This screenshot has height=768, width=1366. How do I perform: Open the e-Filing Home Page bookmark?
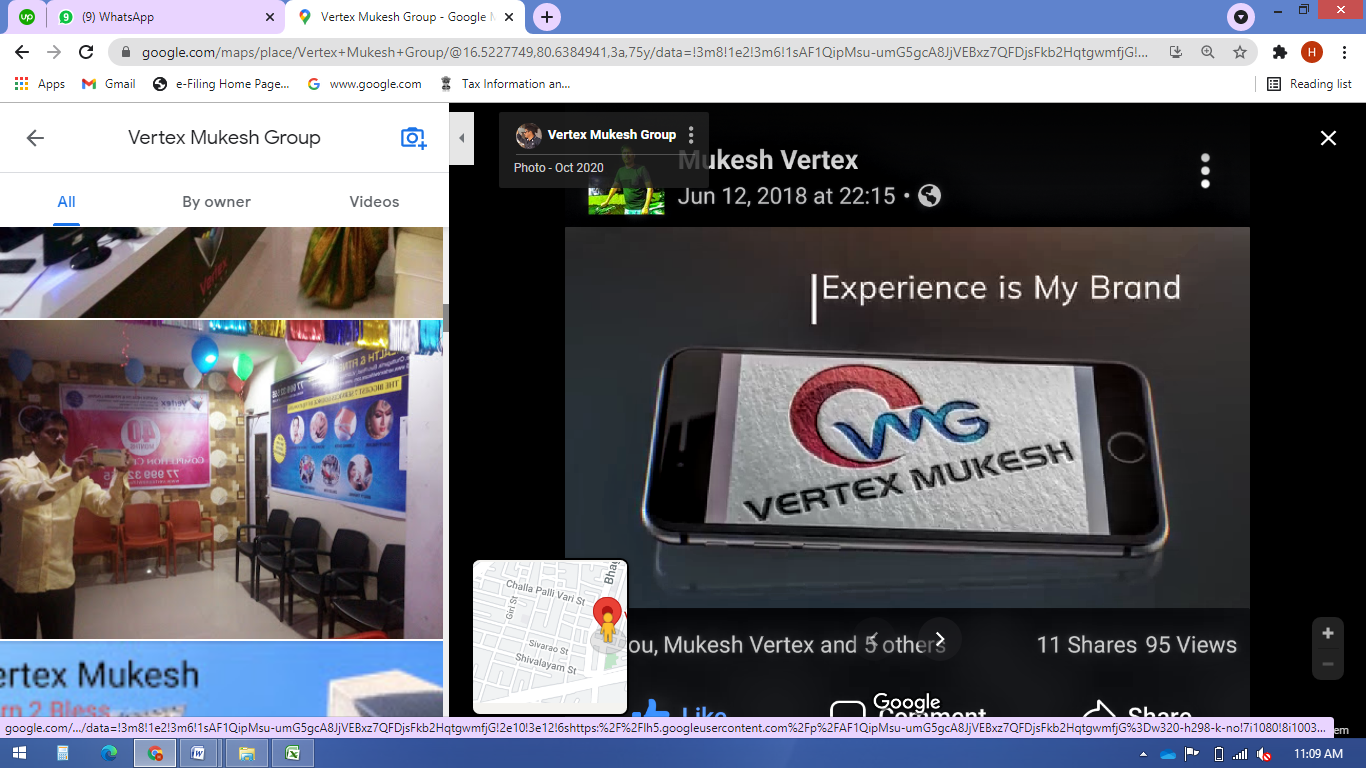pyautogui.click(x=221, y=84)
